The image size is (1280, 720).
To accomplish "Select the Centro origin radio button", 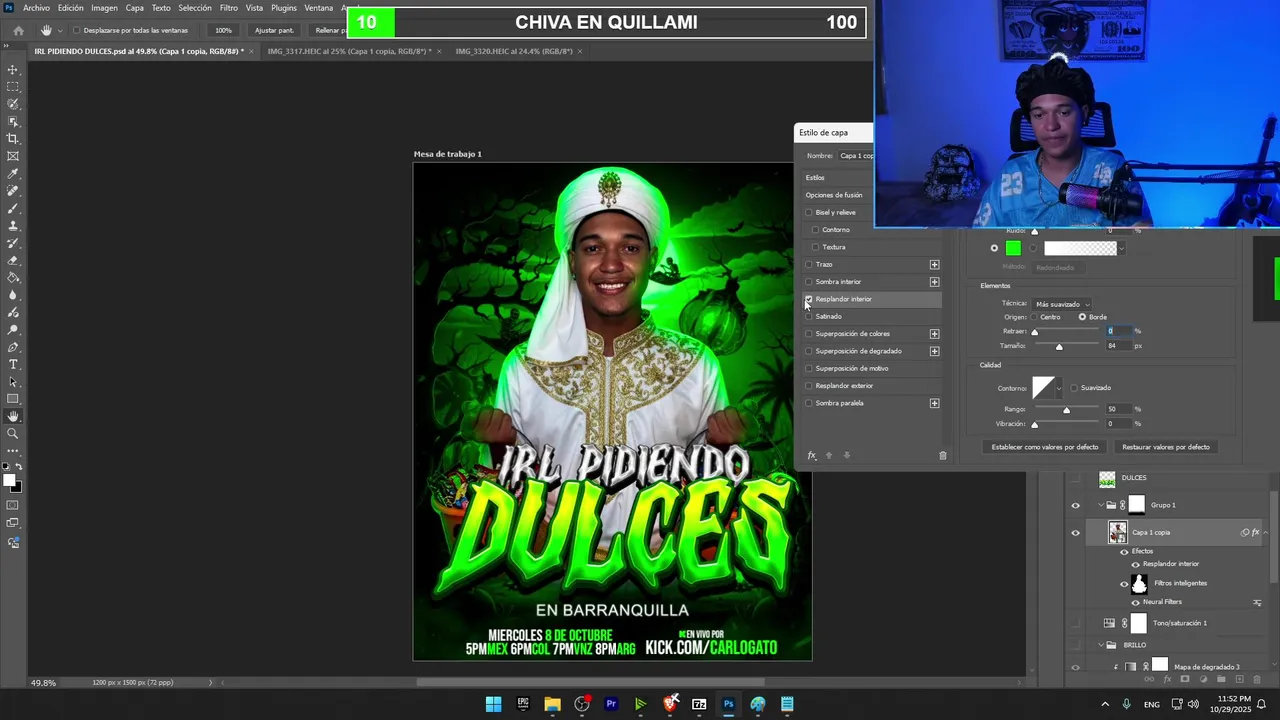I will (x=1034, y=317).
